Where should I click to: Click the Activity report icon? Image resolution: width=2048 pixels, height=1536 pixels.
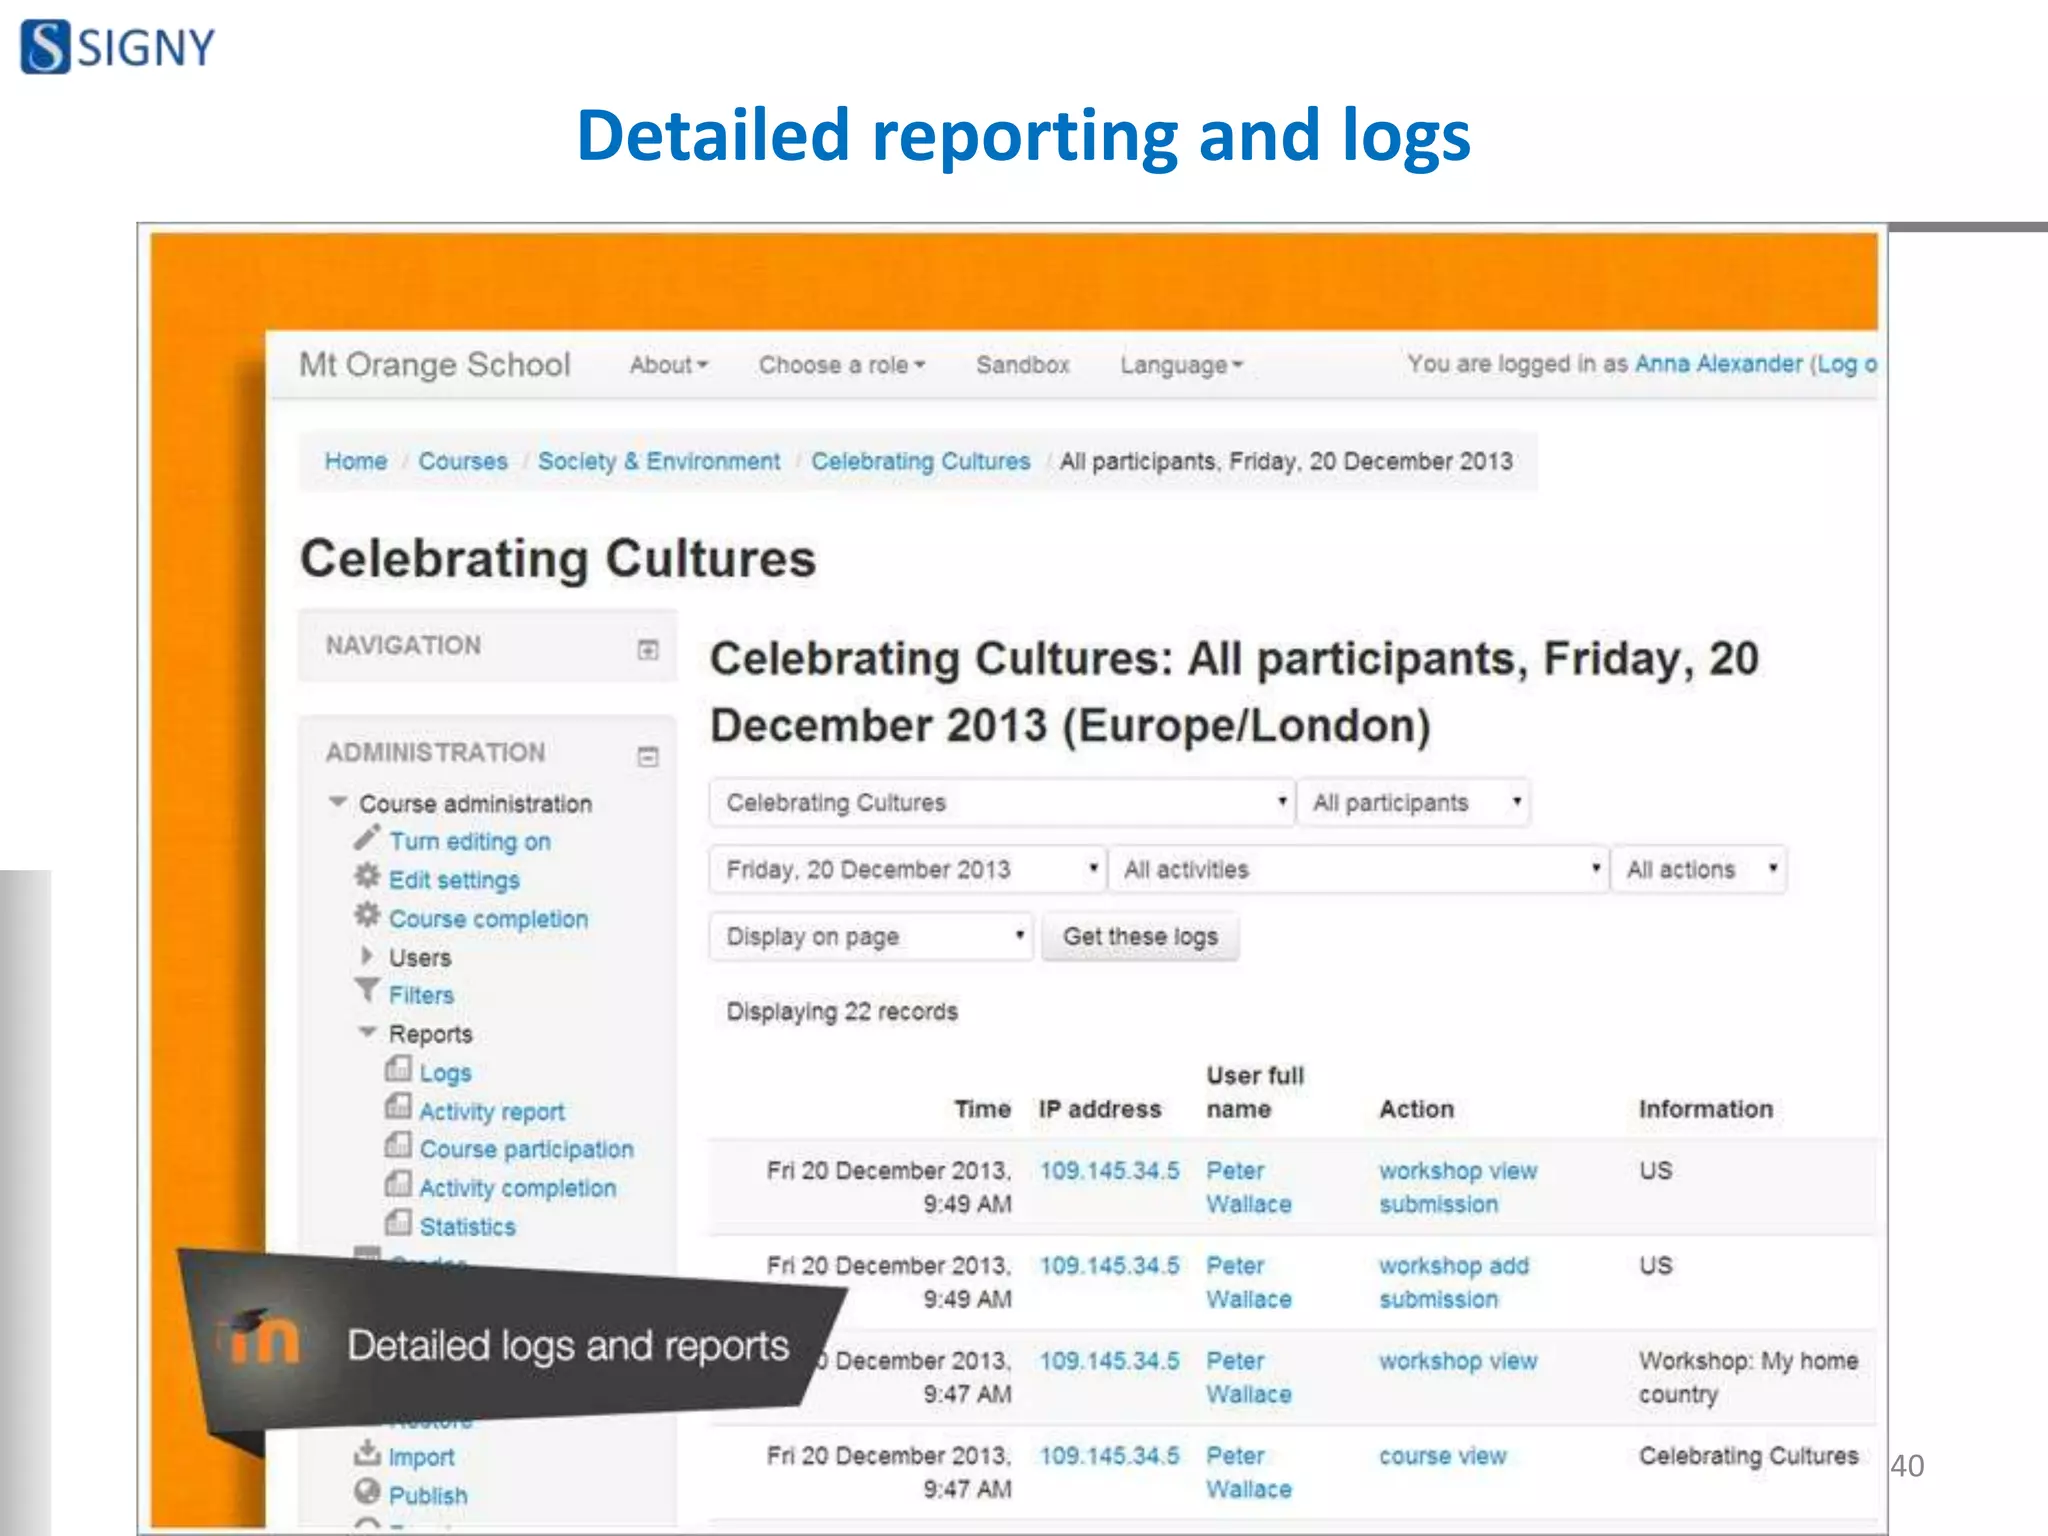[x=398, y=1107]
